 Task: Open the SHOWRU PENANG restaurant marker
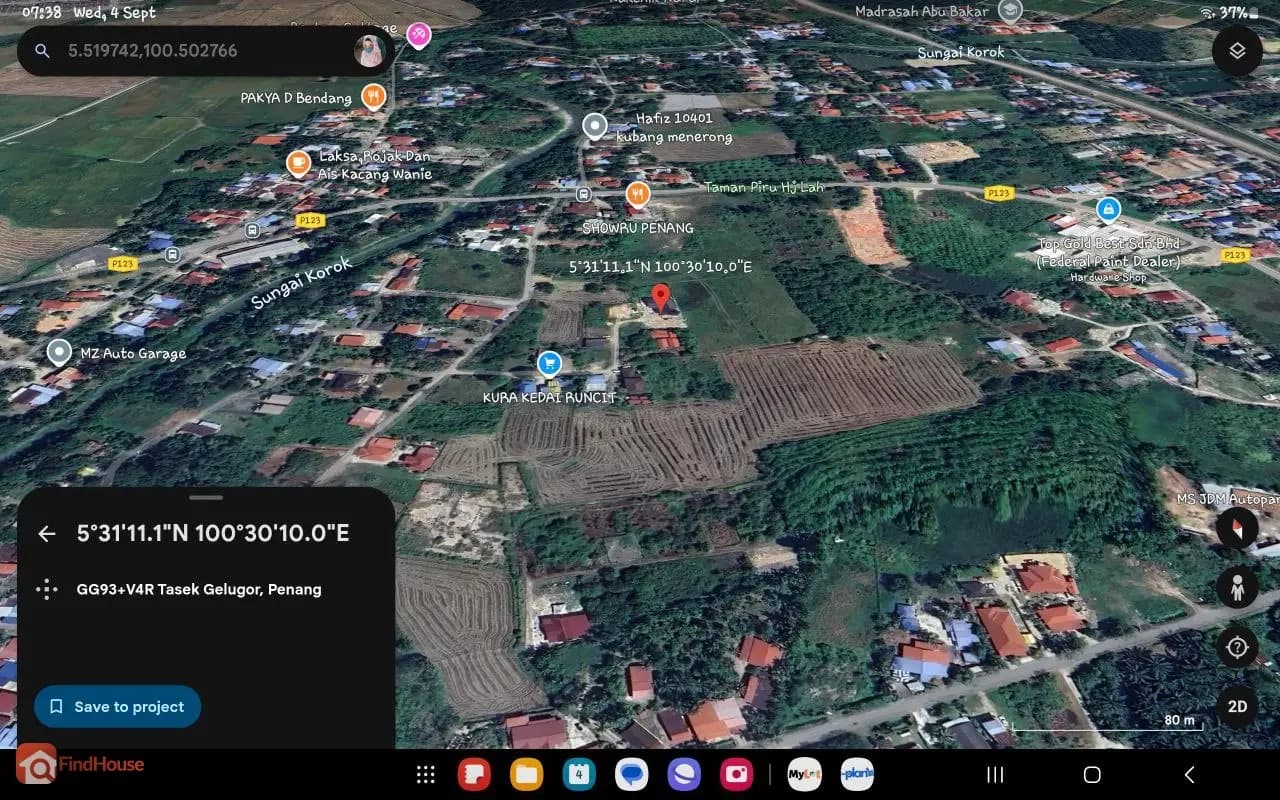click(638, 193)
